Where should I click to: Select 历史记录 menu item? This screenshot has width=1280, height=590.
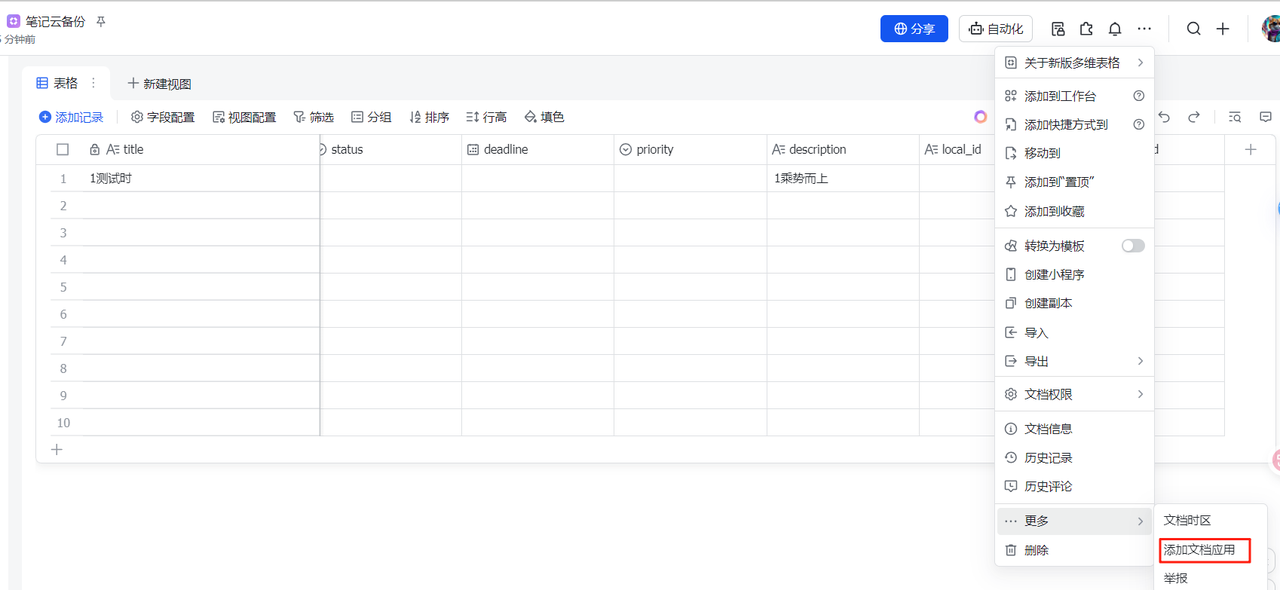pyautogui.click(x=1075, y=457)
